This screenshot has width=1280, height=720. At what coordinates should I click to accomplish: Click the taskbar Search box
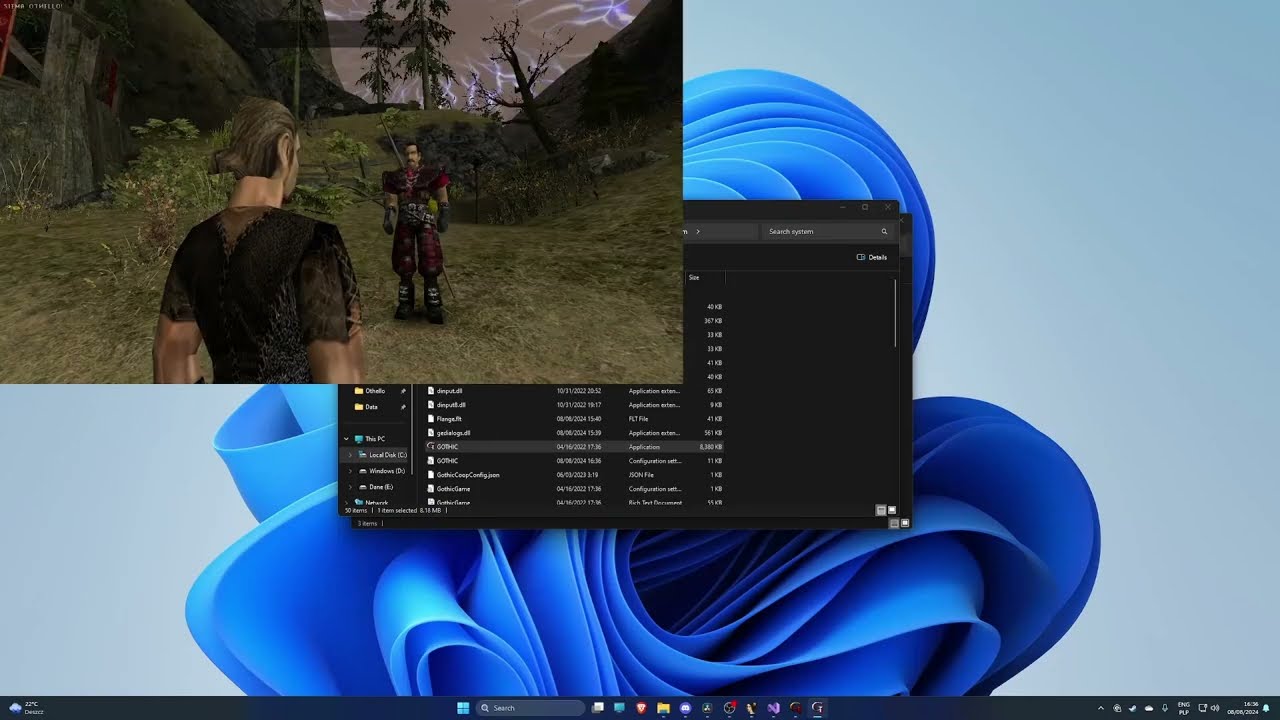(x=530, y=708)
